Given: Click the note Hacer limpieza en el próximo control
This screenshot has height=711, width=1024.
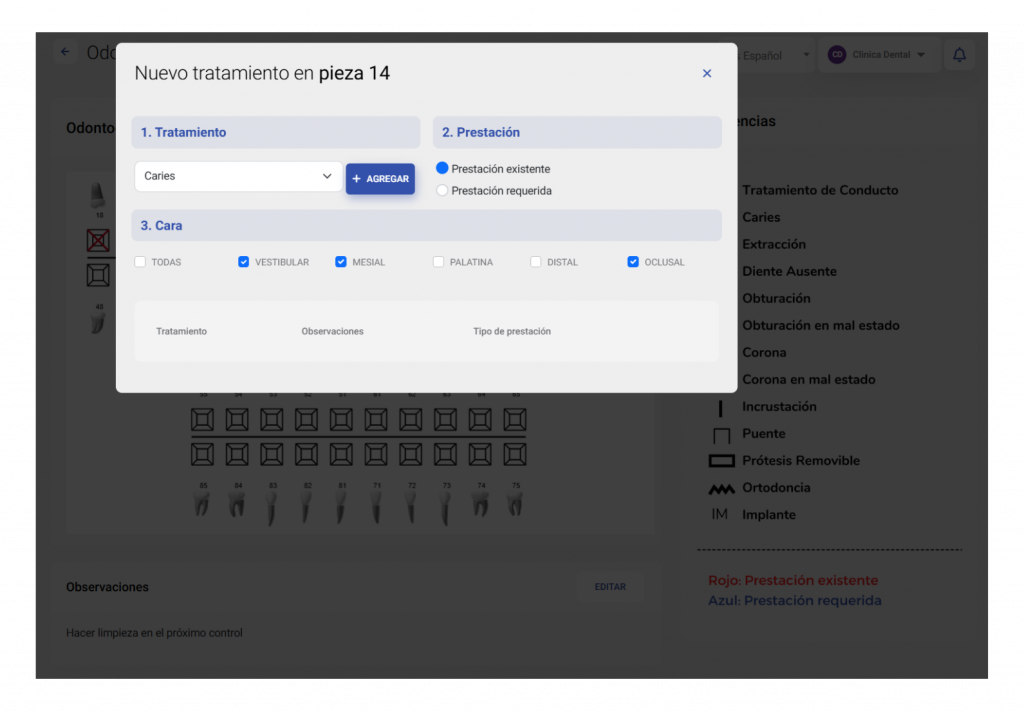Looking at the screenshot, I should pyautogui.click(x=154, y=633).
